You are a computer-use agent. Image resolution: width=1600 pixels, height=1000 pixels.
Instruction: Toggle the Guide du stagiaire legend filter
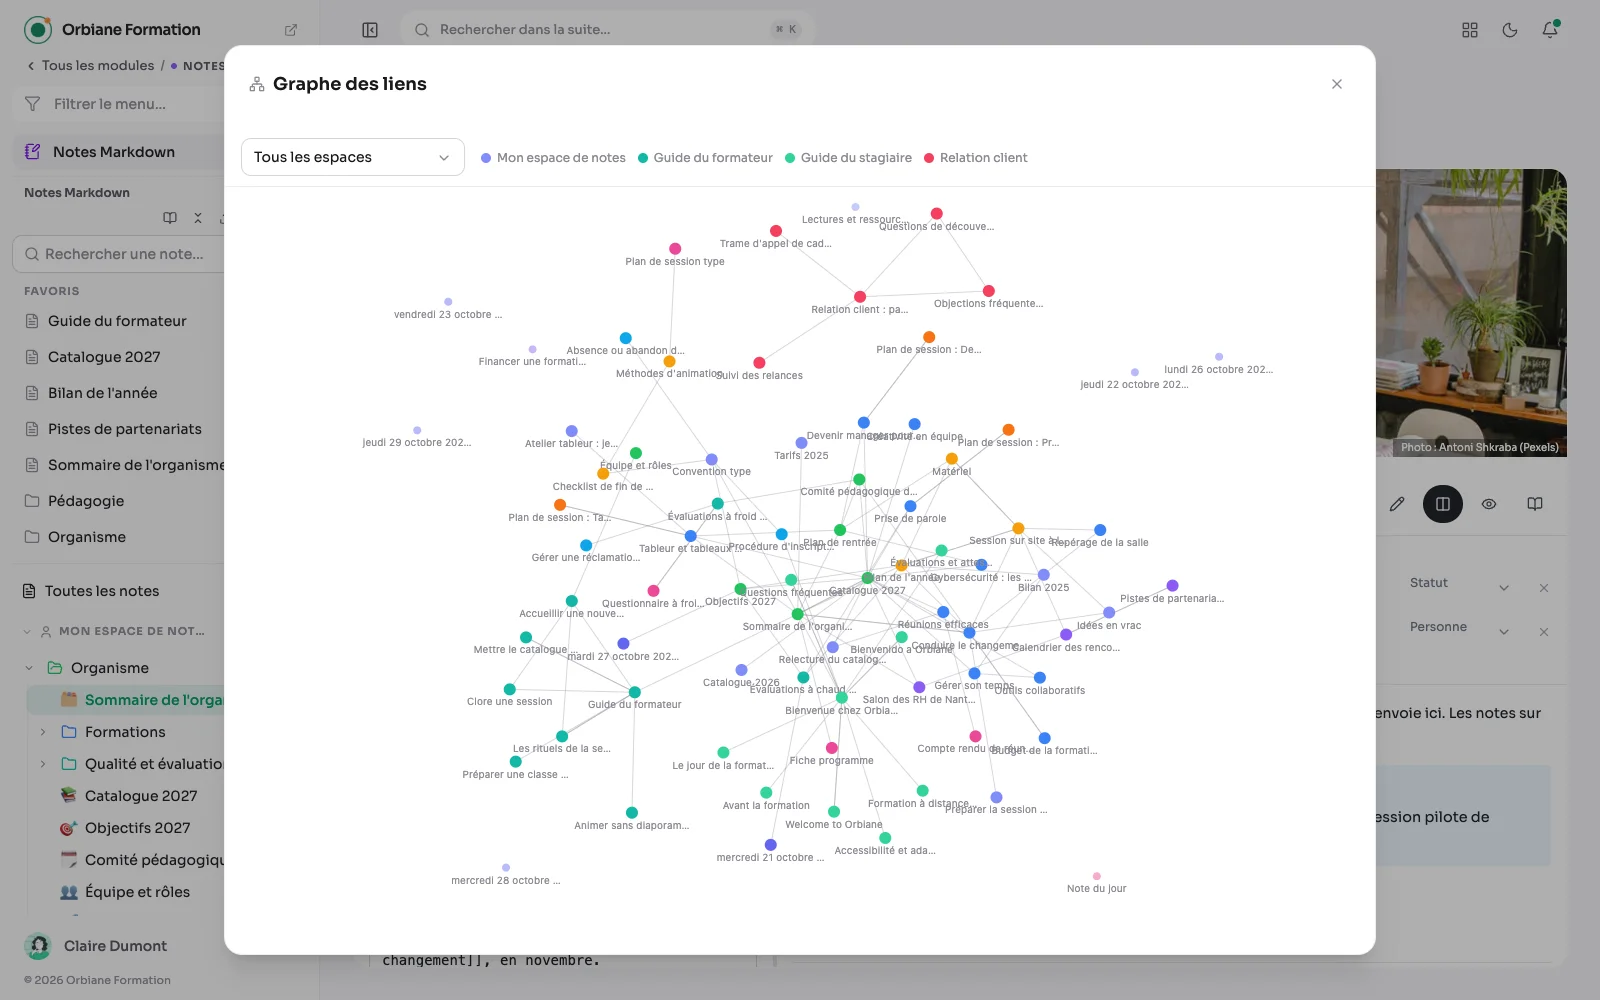[848, 158]
